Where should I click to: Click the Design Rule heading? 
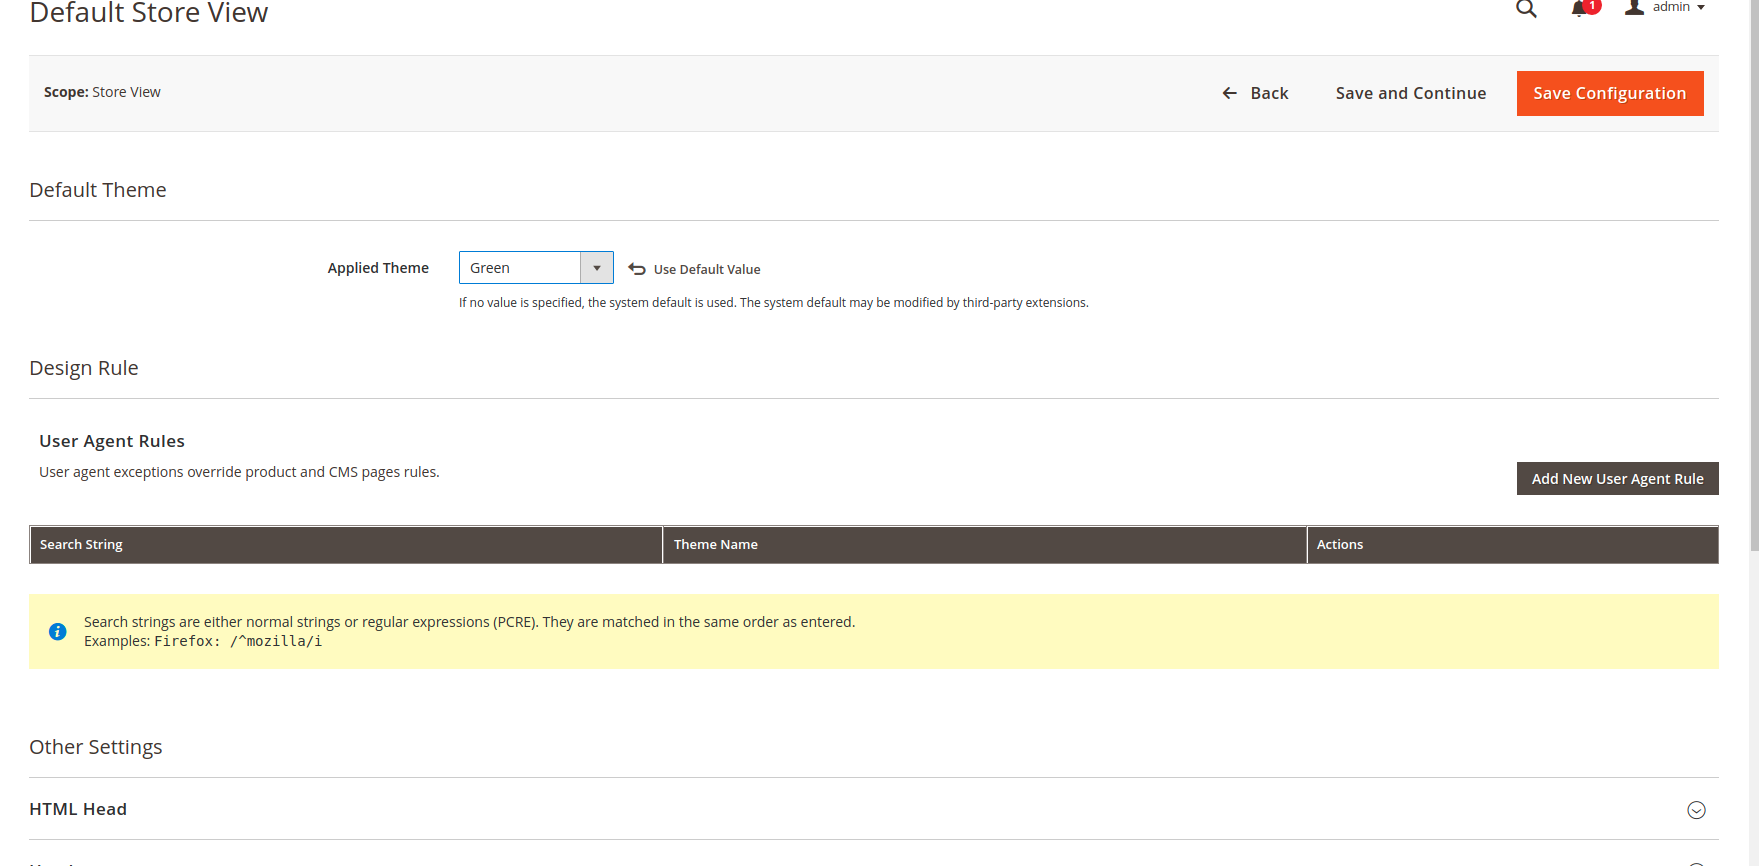(84, 368)
